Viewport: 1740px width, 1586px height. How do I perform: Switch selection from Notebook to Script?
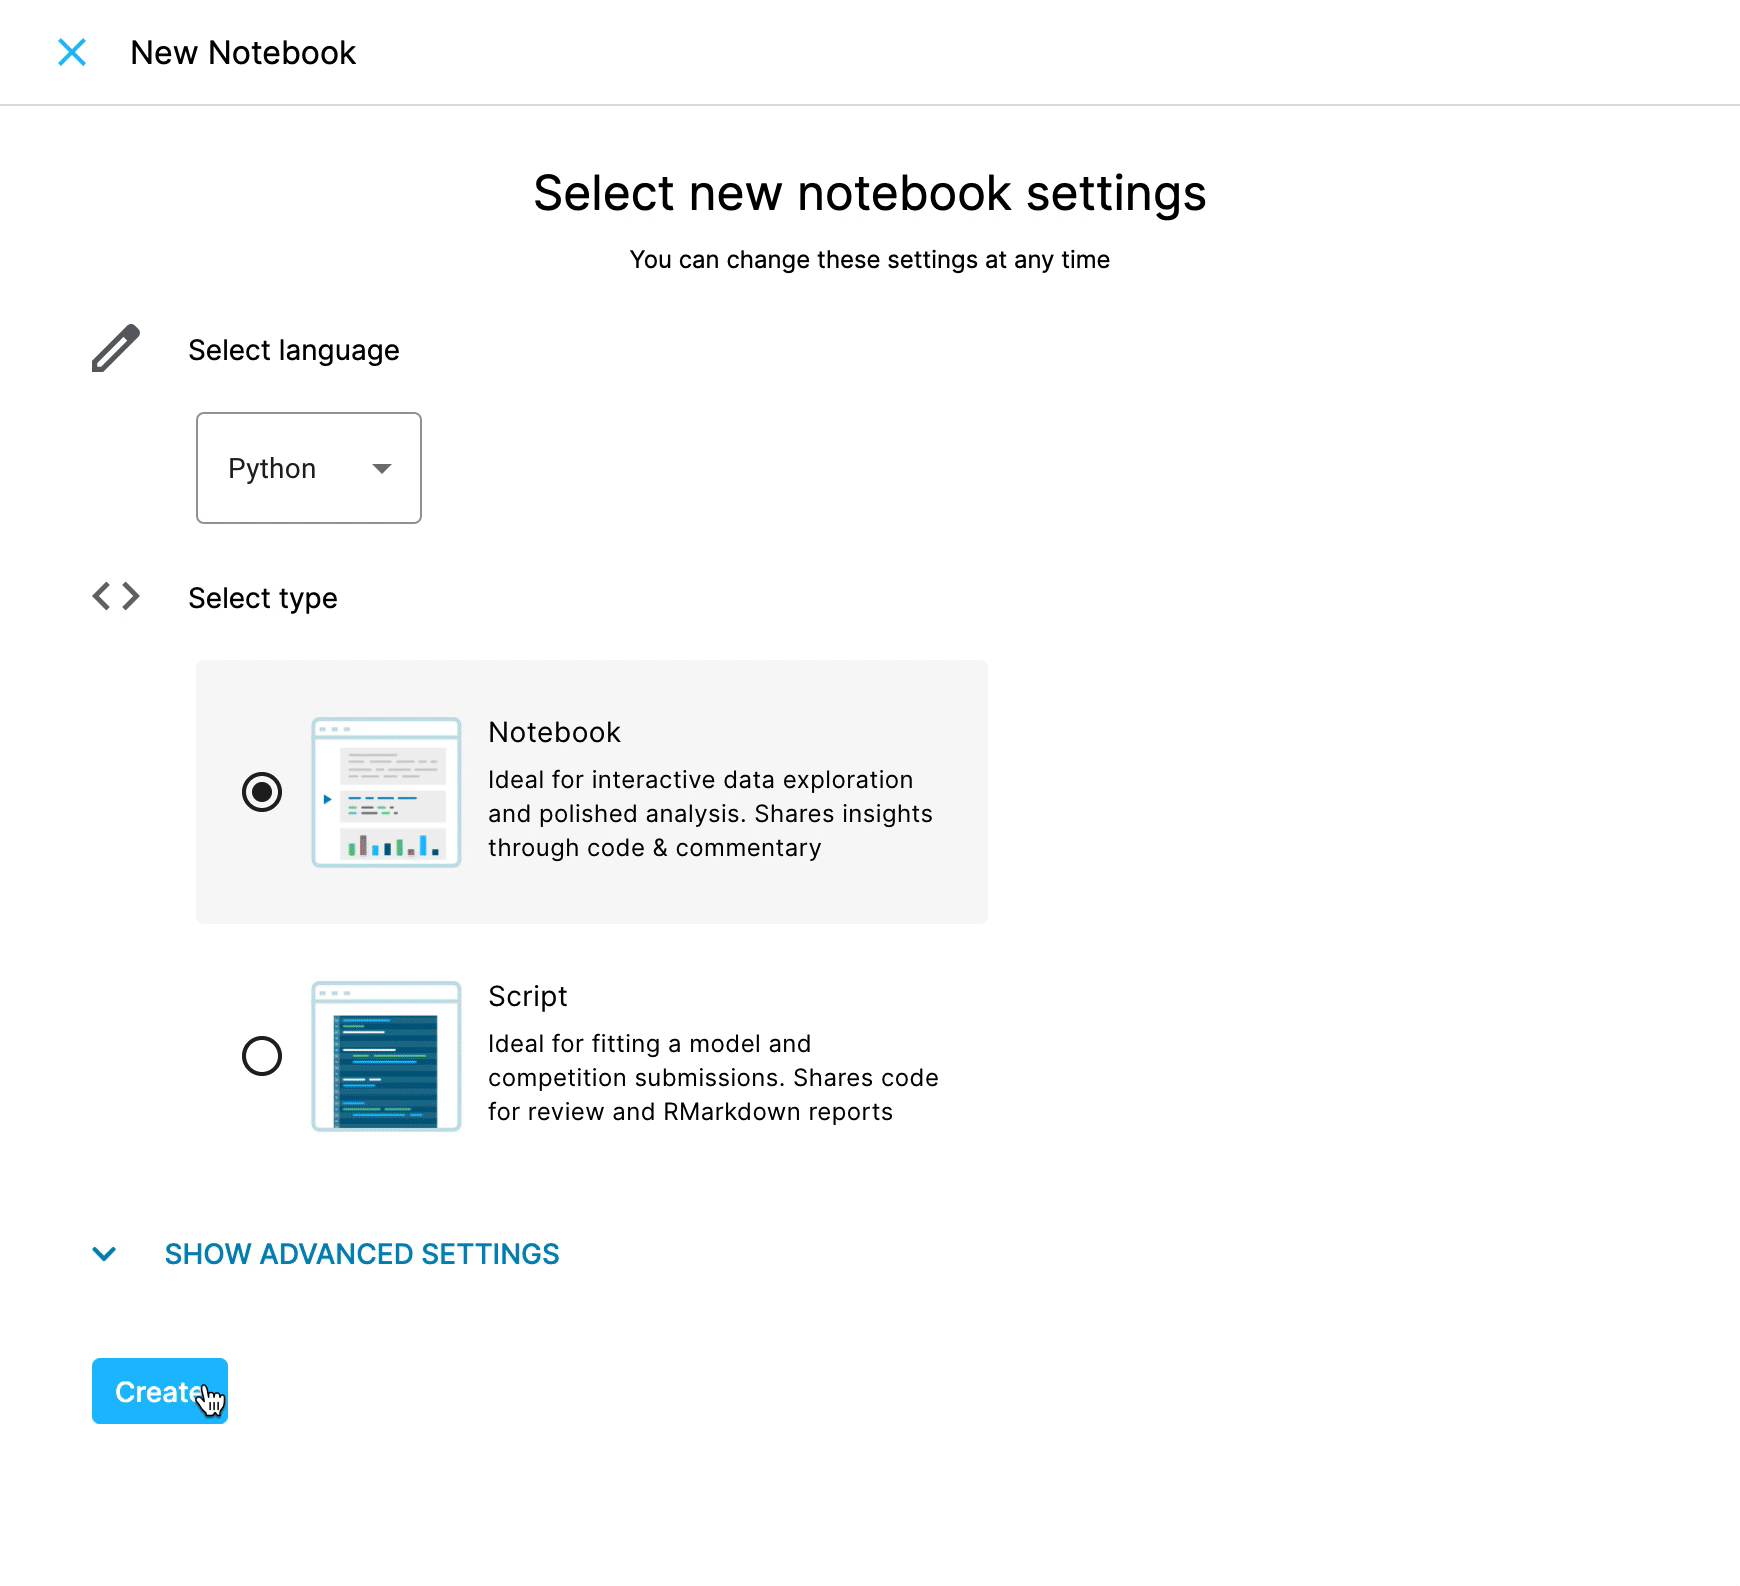click(x=262, y=1057)
